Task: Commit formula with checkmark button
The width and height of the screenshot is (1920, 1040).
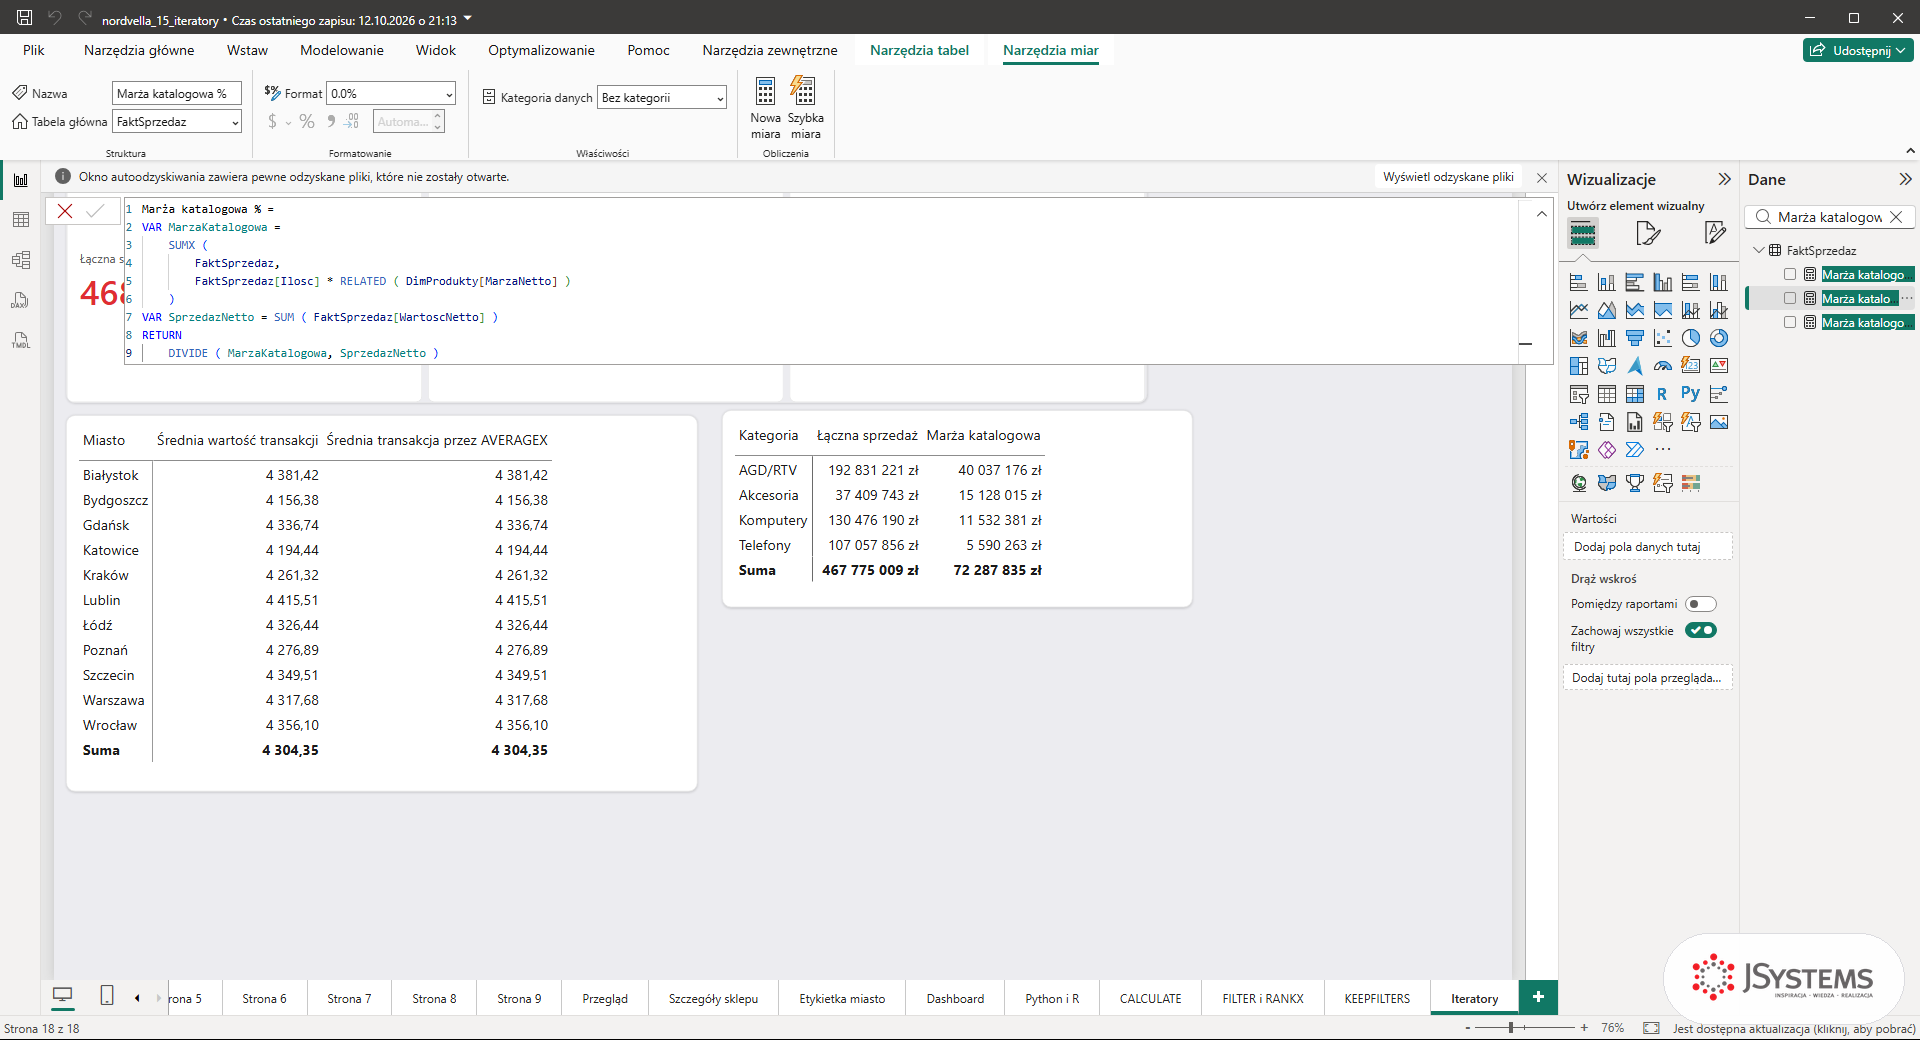Action: (x=95, y=211)
